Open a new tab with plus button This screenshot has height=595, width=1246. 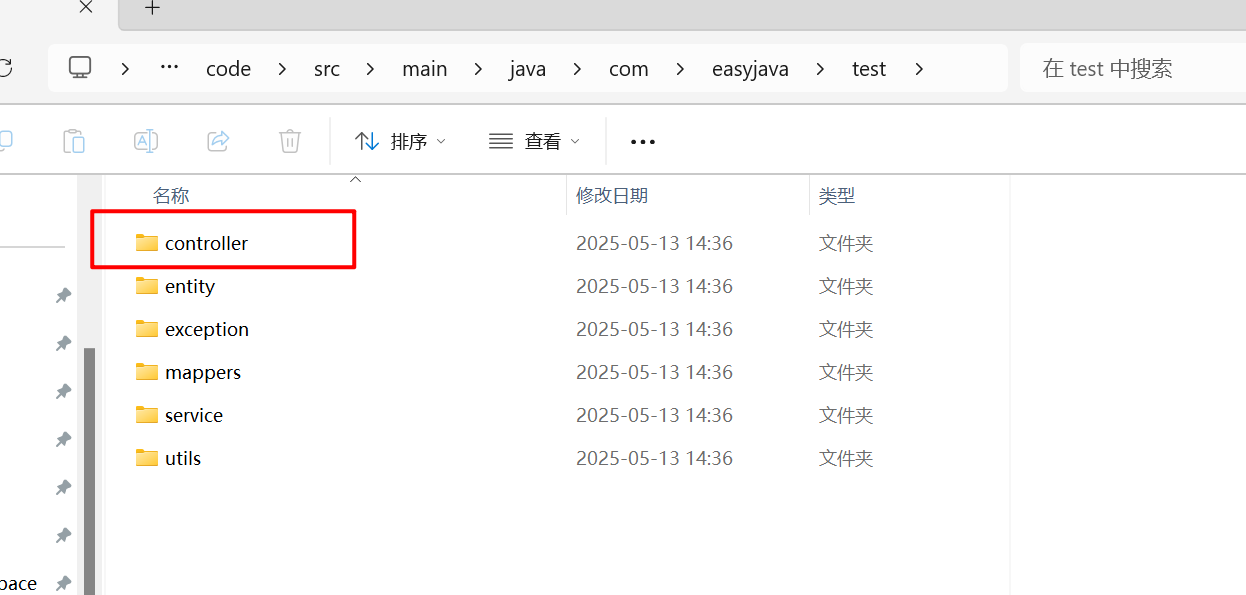[152, 9]
